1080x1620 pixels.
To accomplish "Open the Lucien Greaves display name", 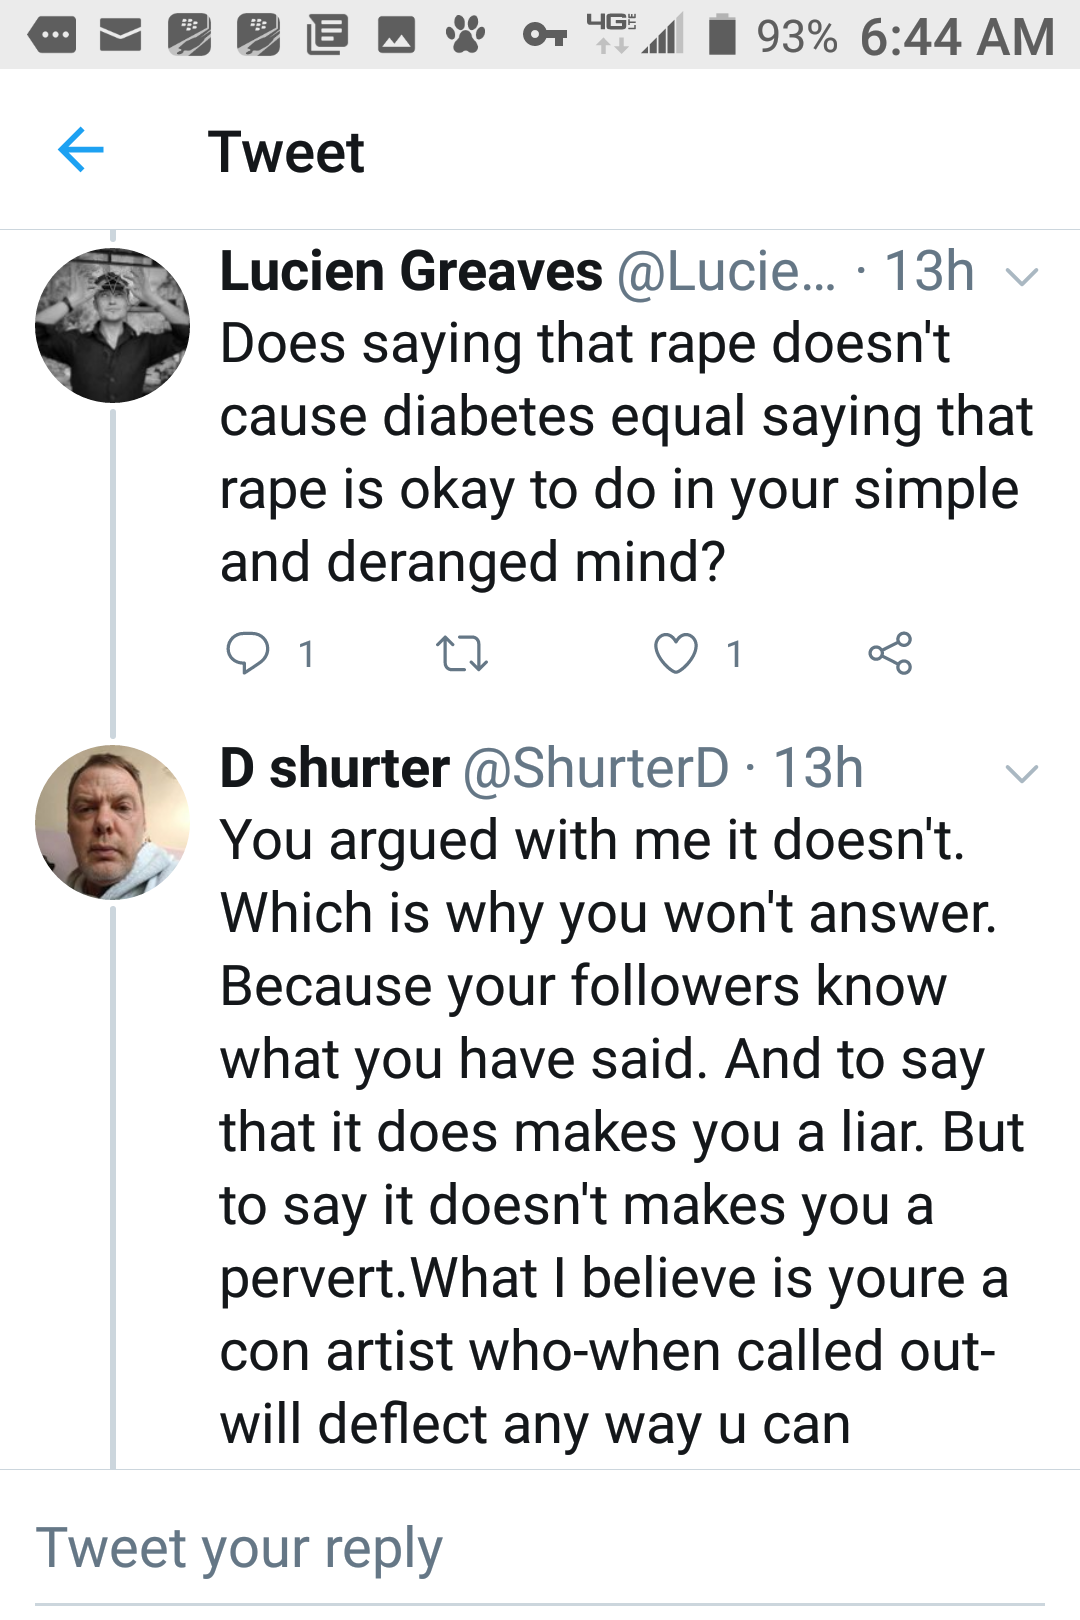I will point(411,272).
